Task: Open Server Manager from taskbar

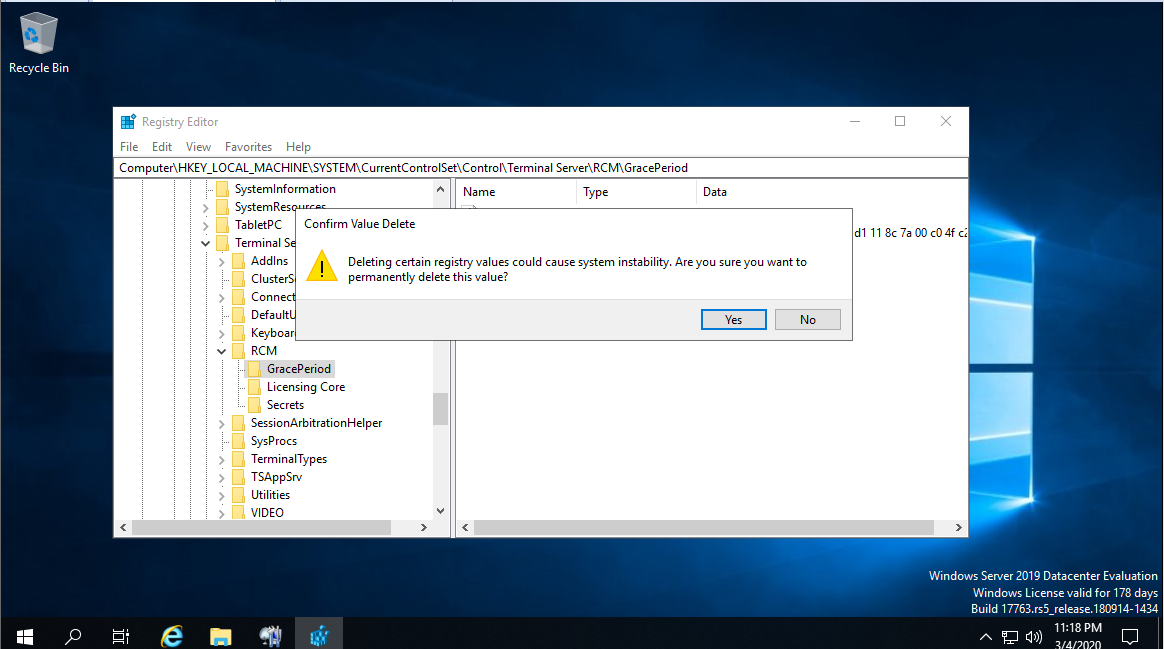Action: pos(270,636)
